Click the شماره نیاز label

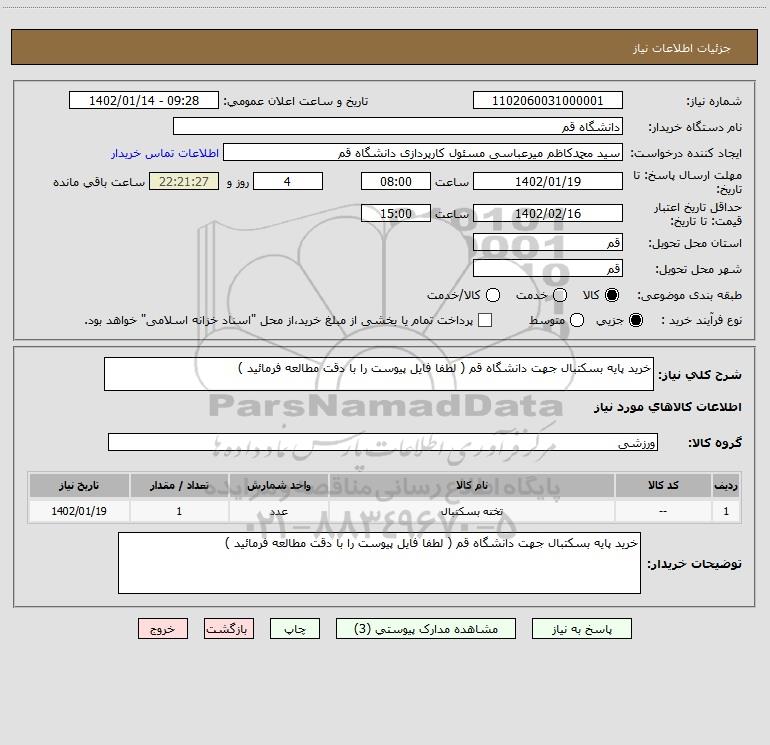click(714, 102)
